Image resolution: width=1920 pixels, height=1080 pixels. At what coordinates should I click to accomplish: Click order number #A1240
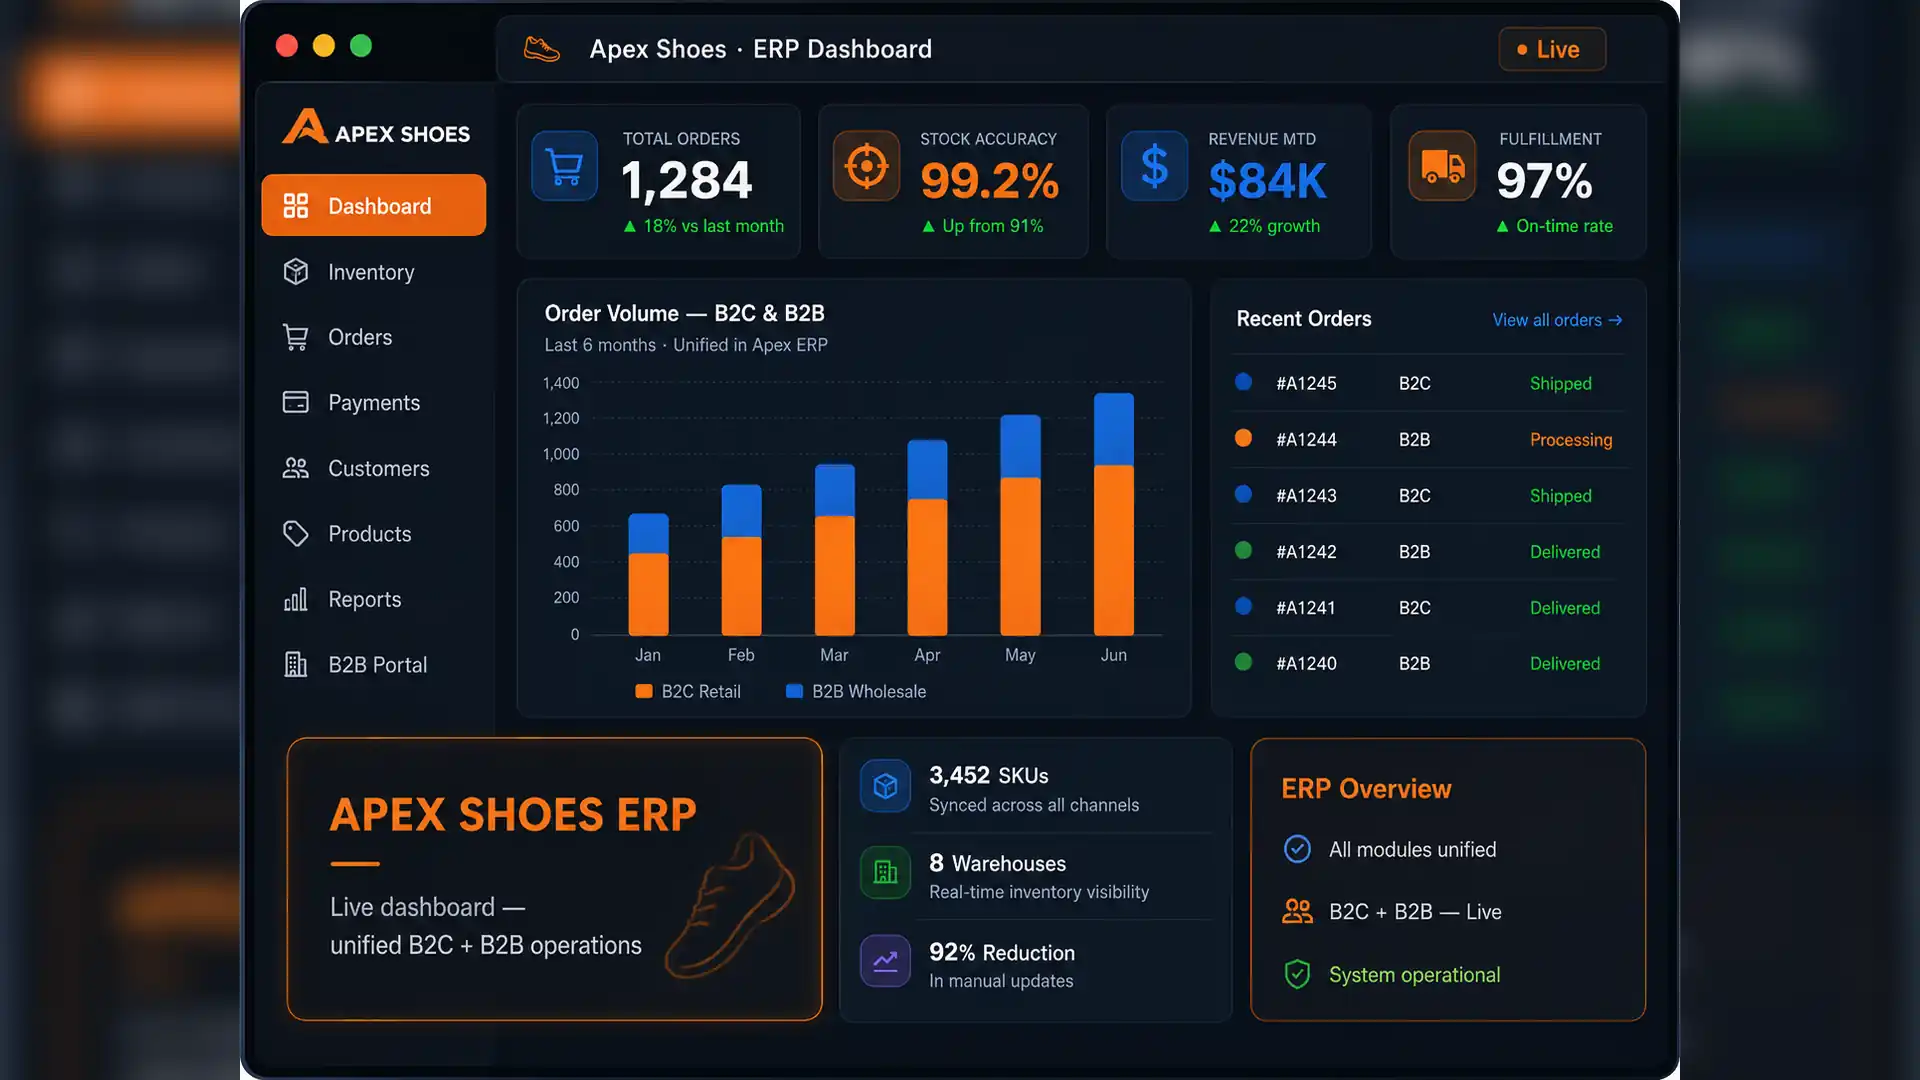coord(1306,663)
